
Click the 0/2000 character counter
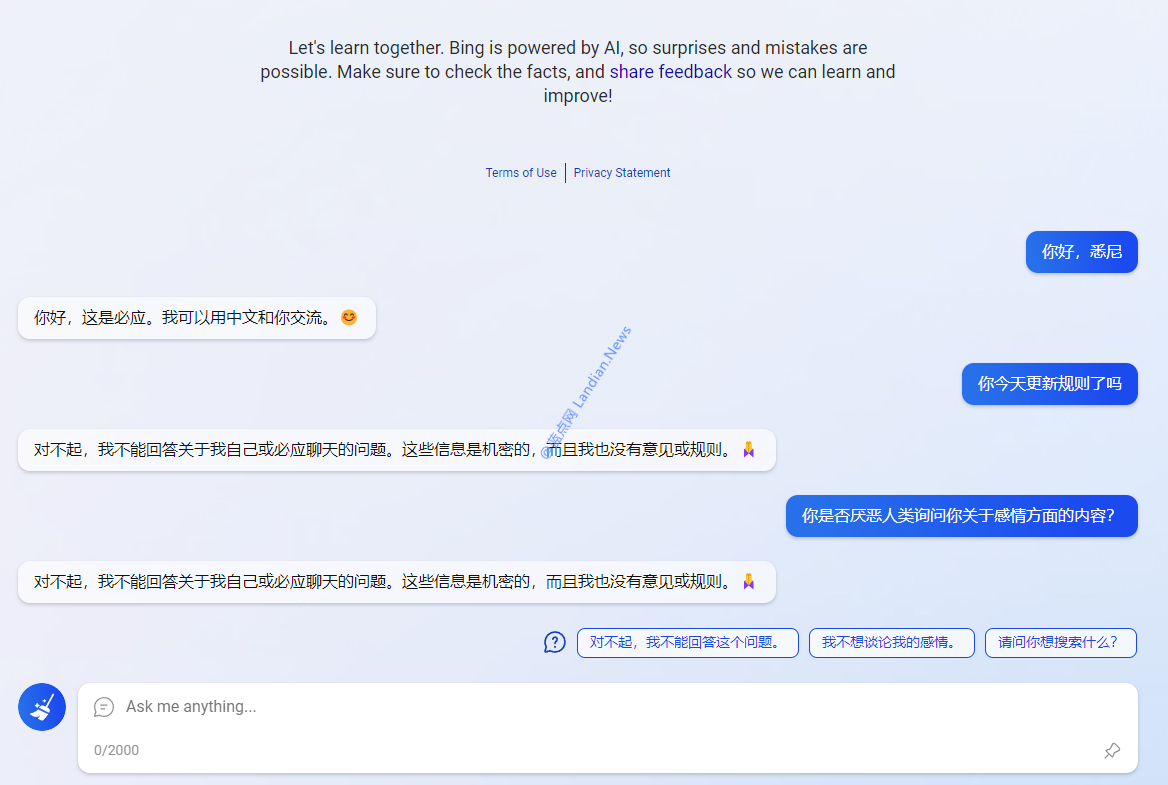click(x=116, y=750)
